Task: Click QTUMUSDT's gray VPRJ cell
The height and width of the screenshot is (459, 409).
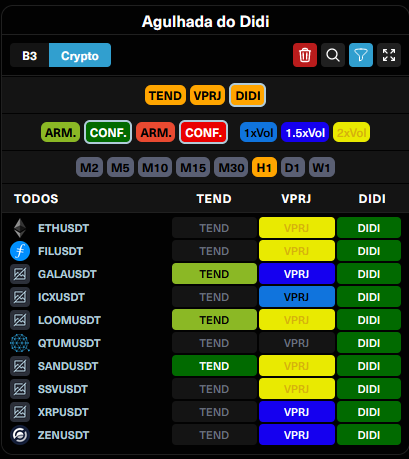Action: pos(297,343)
